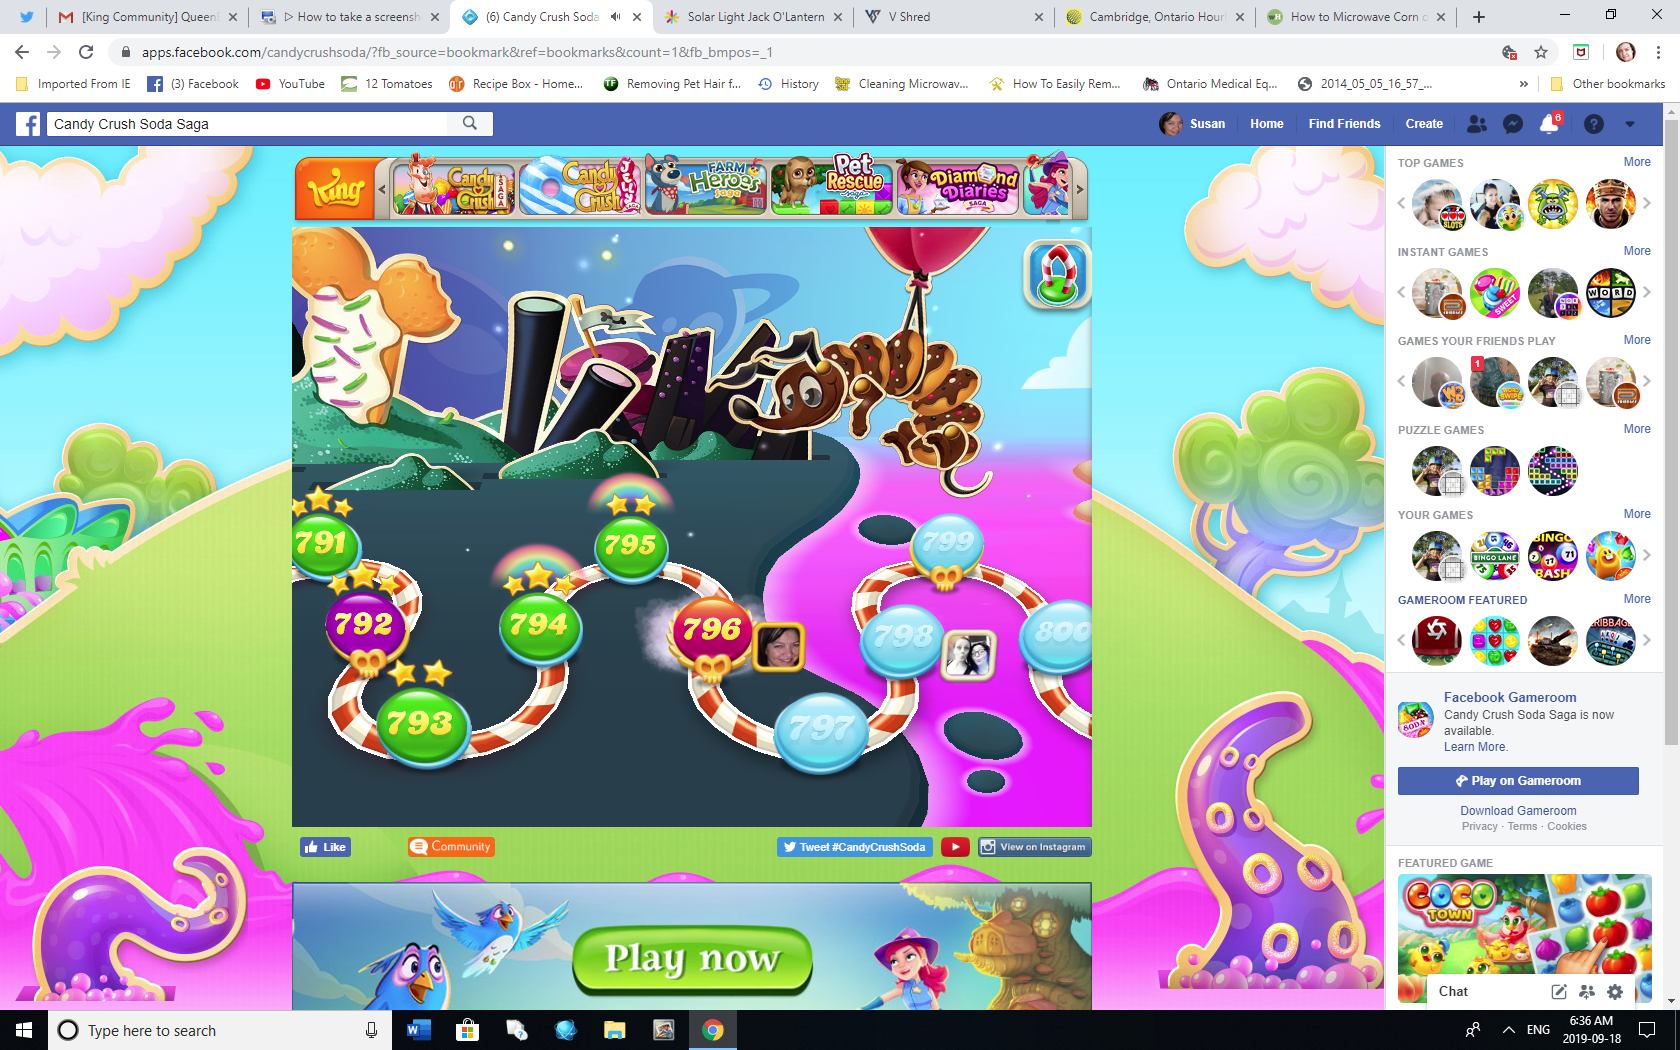Viewport: 1680px width, 1050px height.
Task: Open Download Gameroom link
Action: 1518,811
